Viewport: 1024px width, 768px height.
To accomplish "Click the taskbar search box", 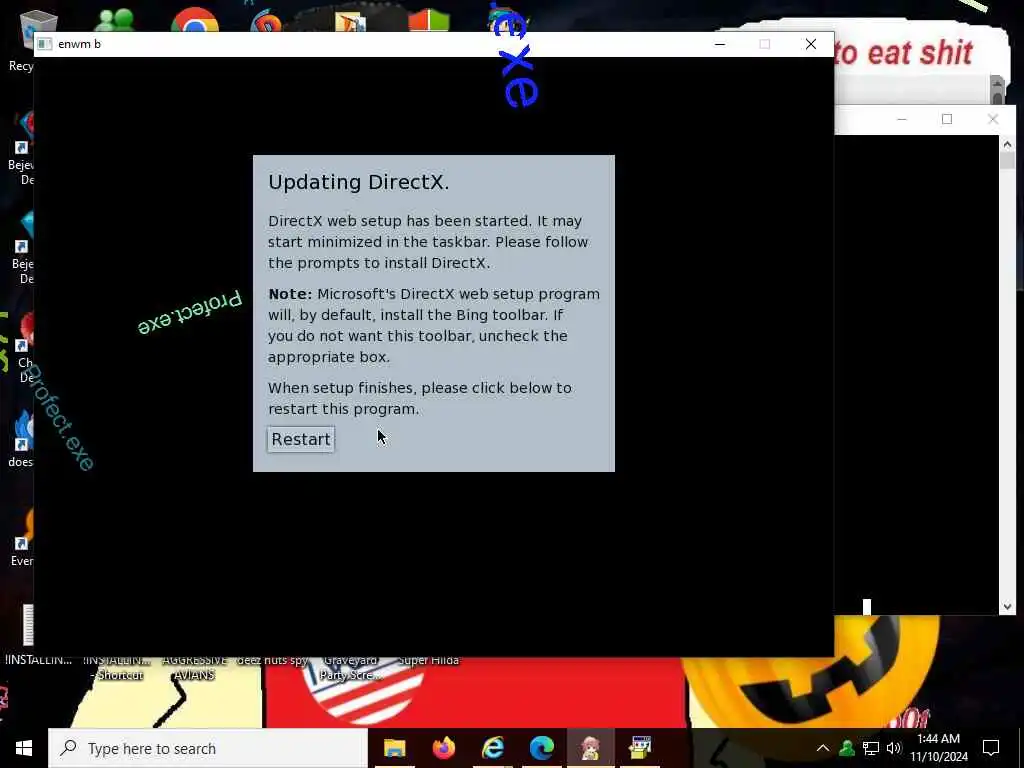I will 208,748.
